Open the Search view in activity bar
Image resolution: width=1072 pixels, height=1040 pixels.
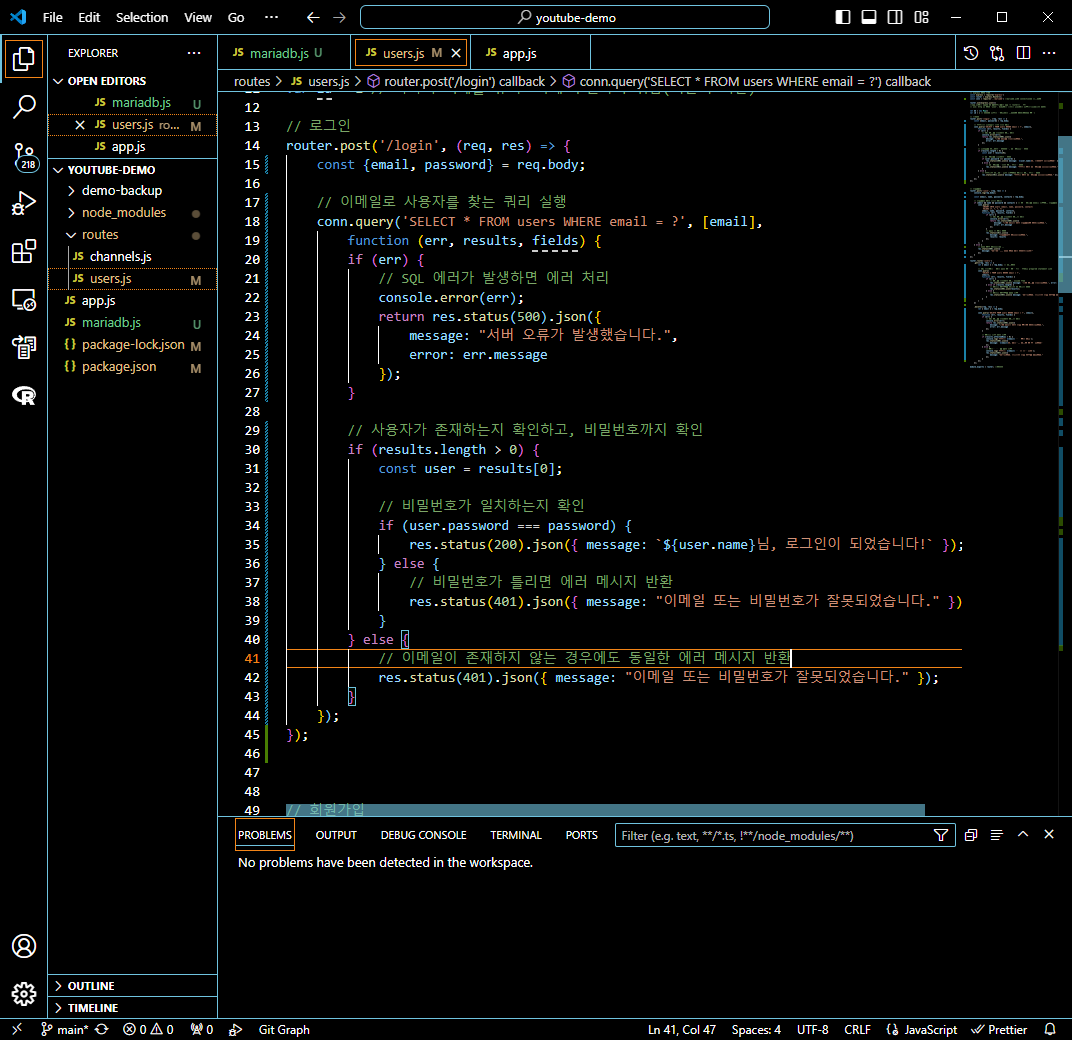(x=24, y=107)
